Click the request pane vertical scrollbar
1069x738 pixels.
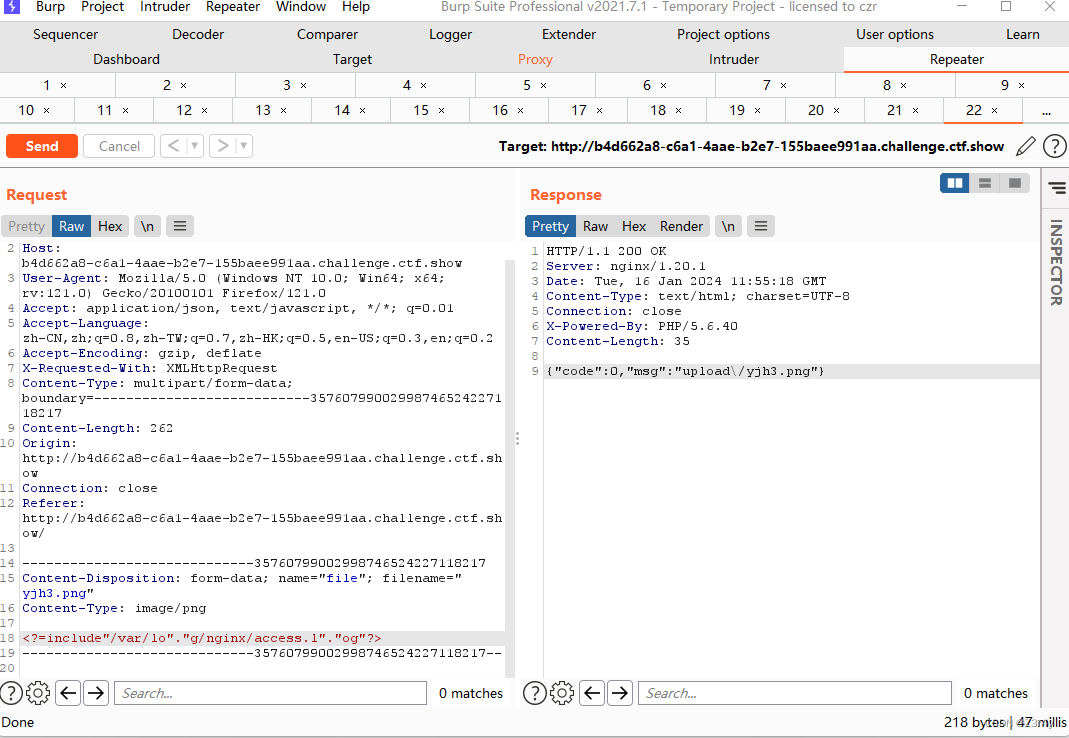click(509, 468)
